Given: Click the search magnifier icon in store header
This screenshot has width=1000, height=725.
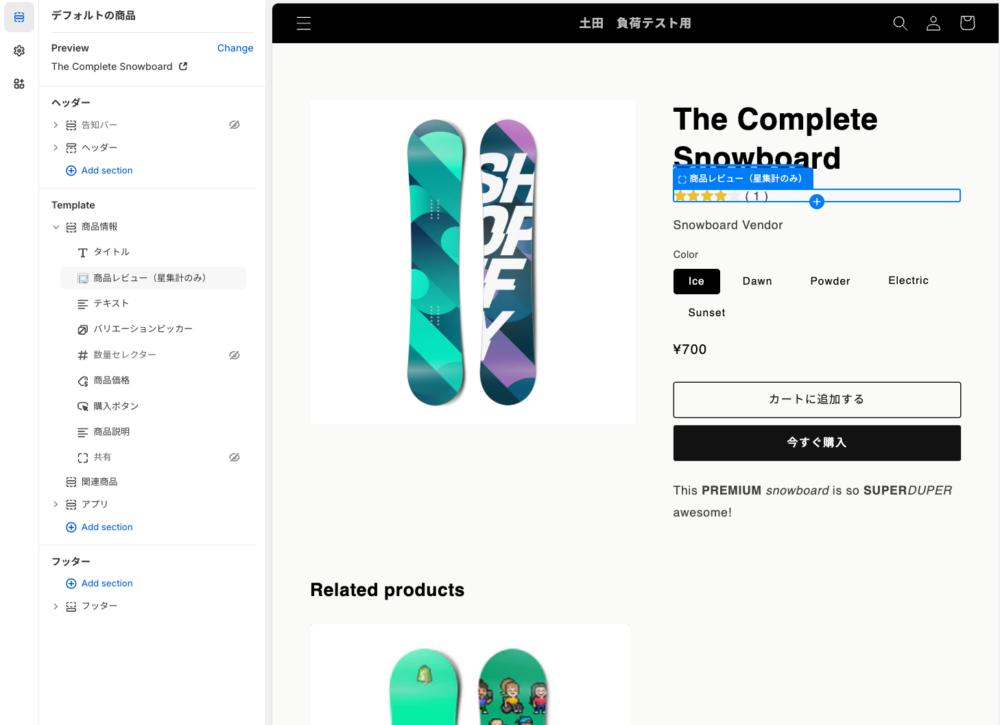Looking at the screenshot, I should coord(900,23).
